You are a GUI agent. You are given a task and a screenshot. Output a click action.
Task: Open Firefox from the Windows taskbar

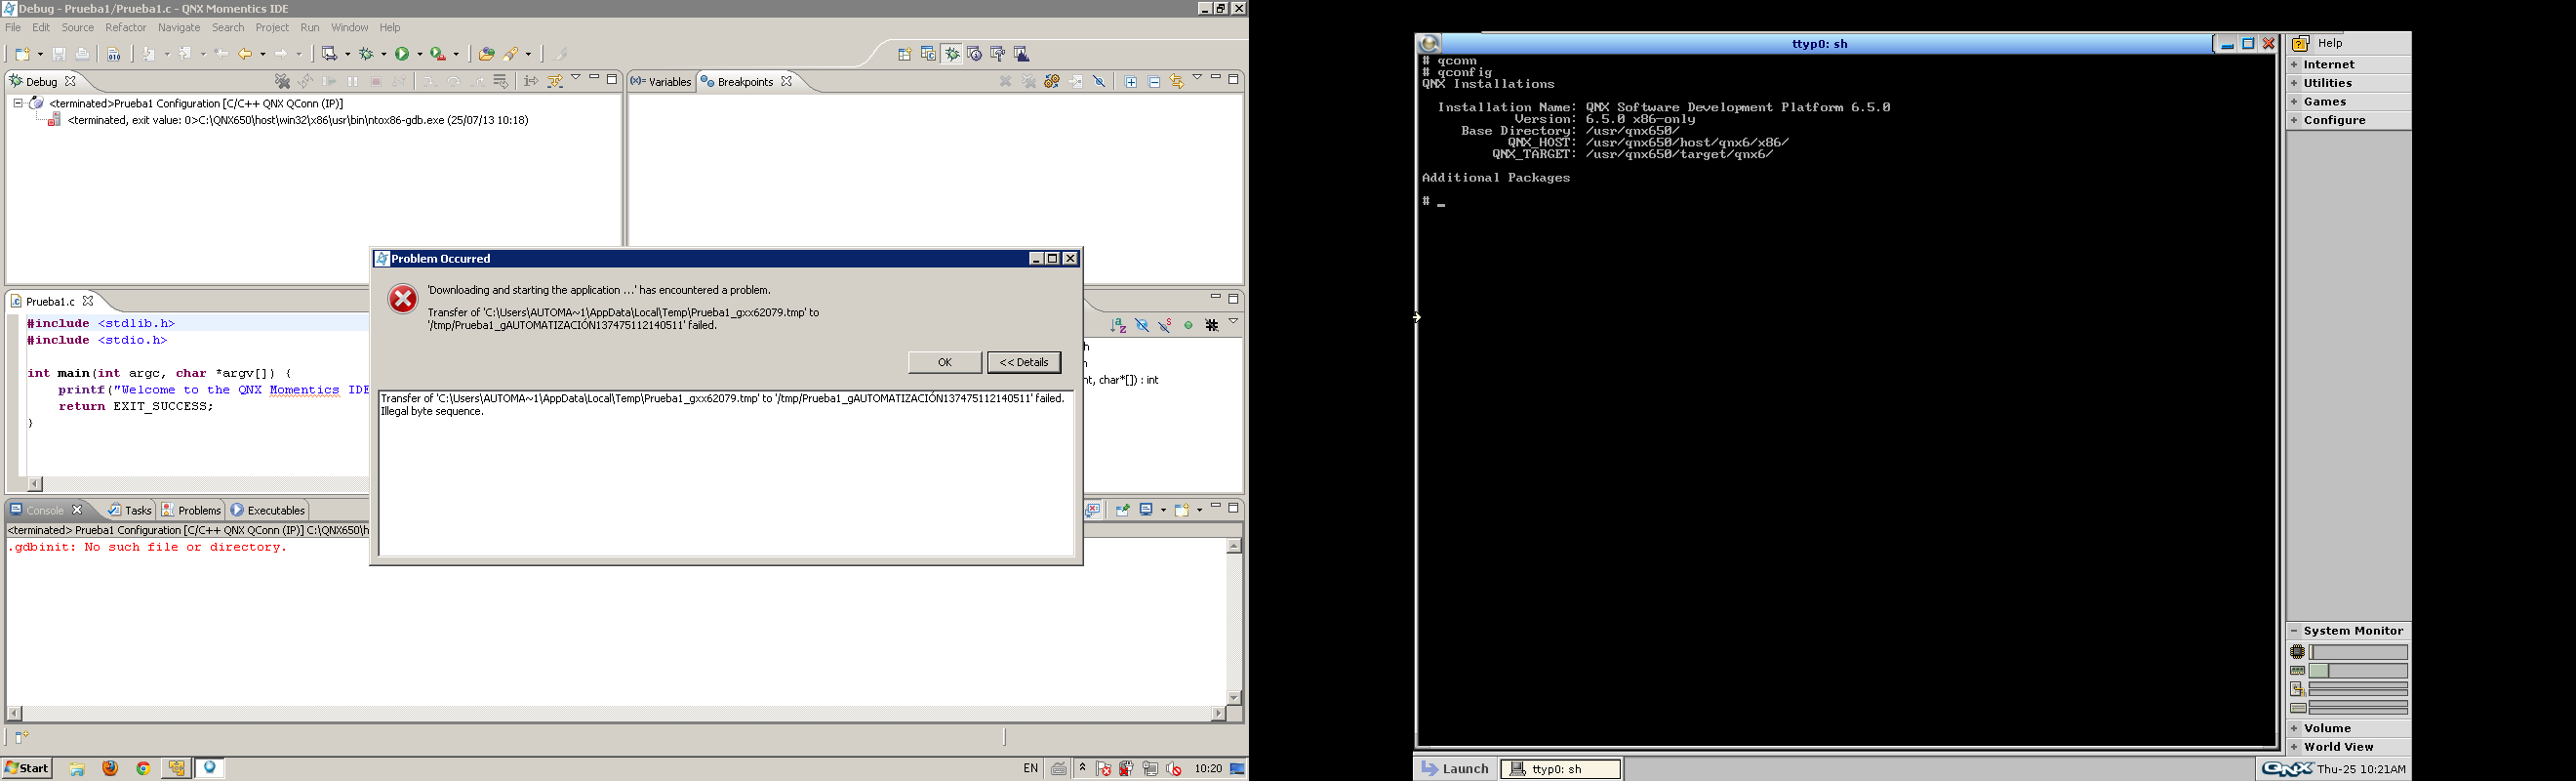click(110, 768)
